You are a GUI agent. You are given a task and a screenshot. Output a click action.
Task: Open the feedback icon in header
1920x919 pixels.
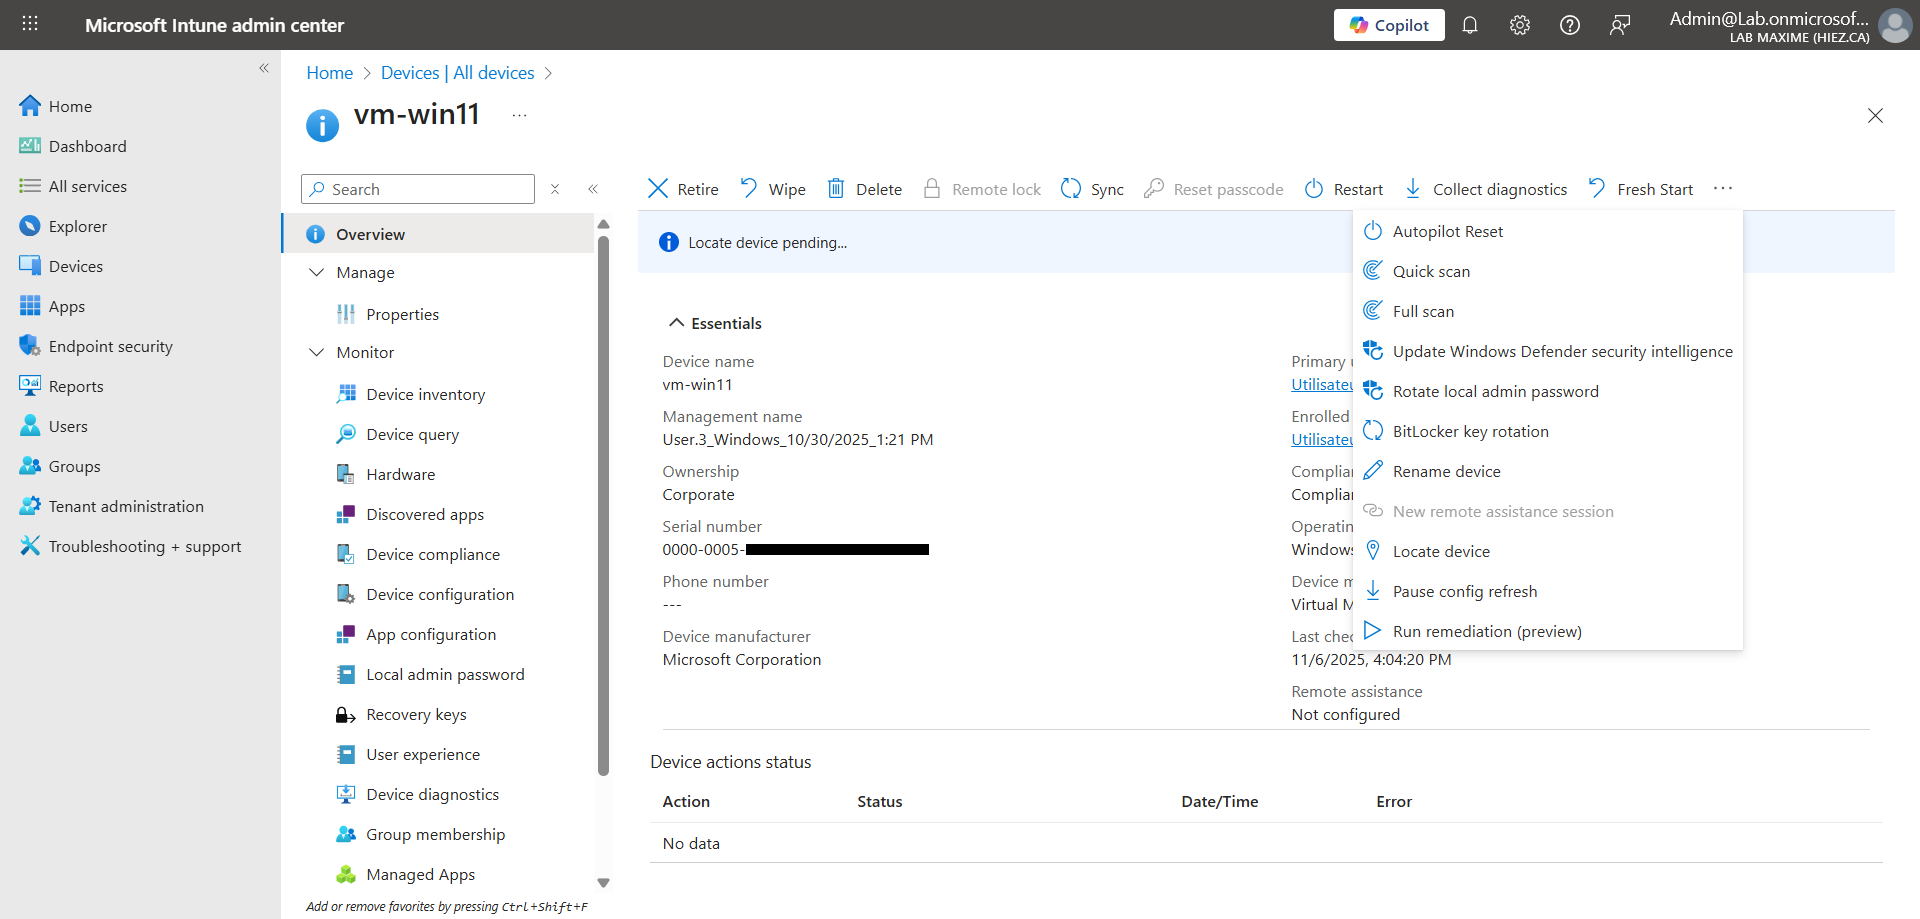coord(1619,25)
